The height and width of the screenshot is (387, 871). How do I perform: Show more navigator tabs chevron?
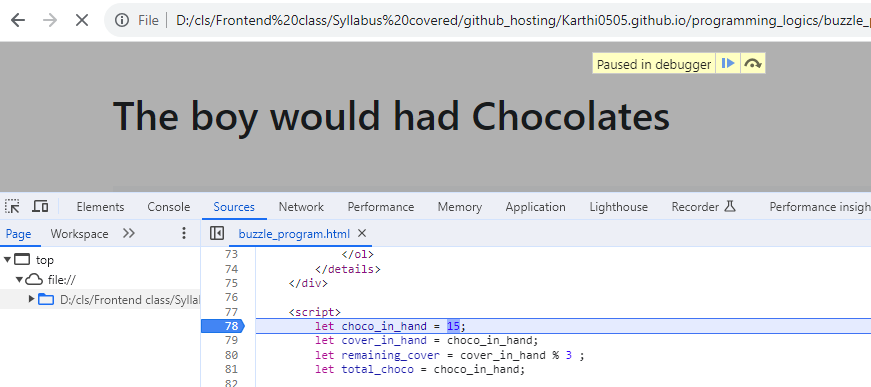[x=129, y=234]
